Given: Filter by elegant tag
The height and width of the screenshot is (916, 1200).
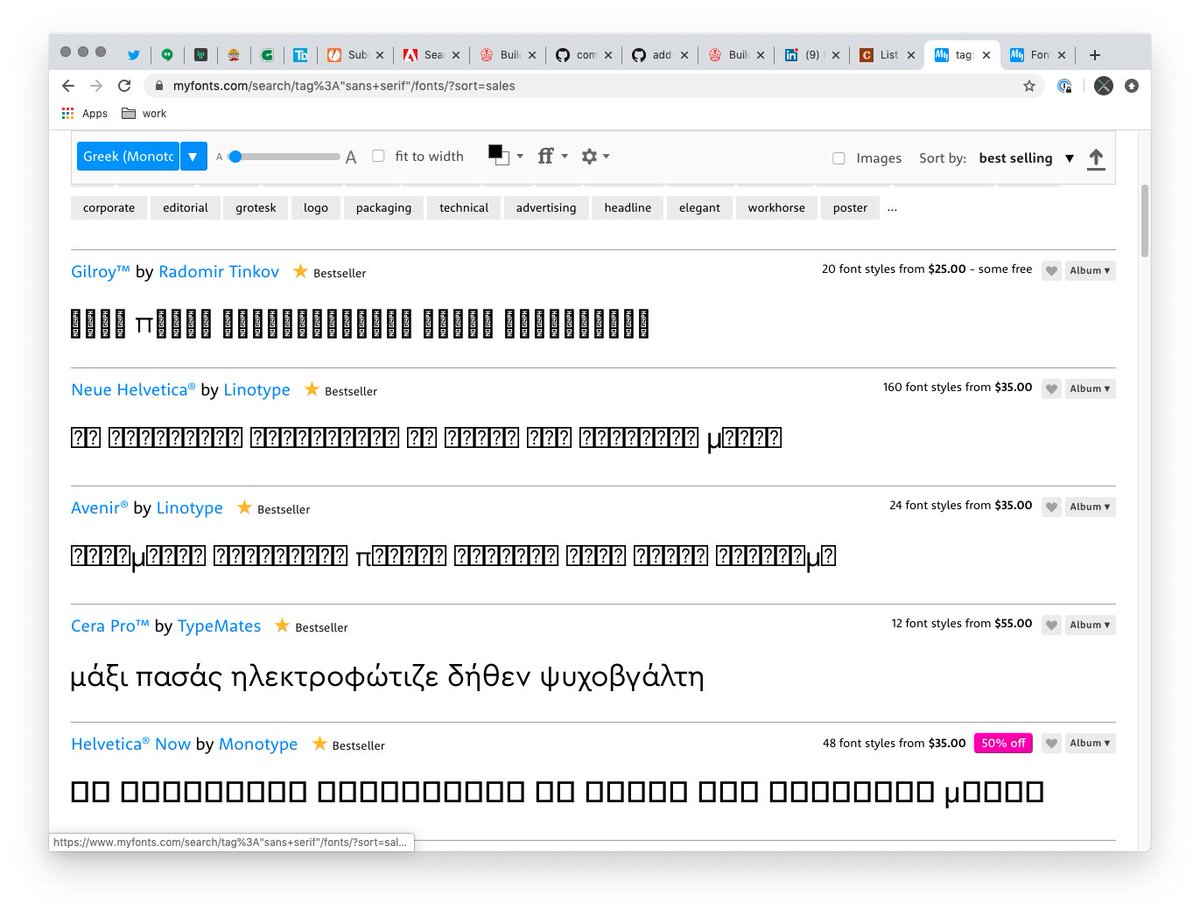Looking at the screenshot, I should click(x=700, y=208).
